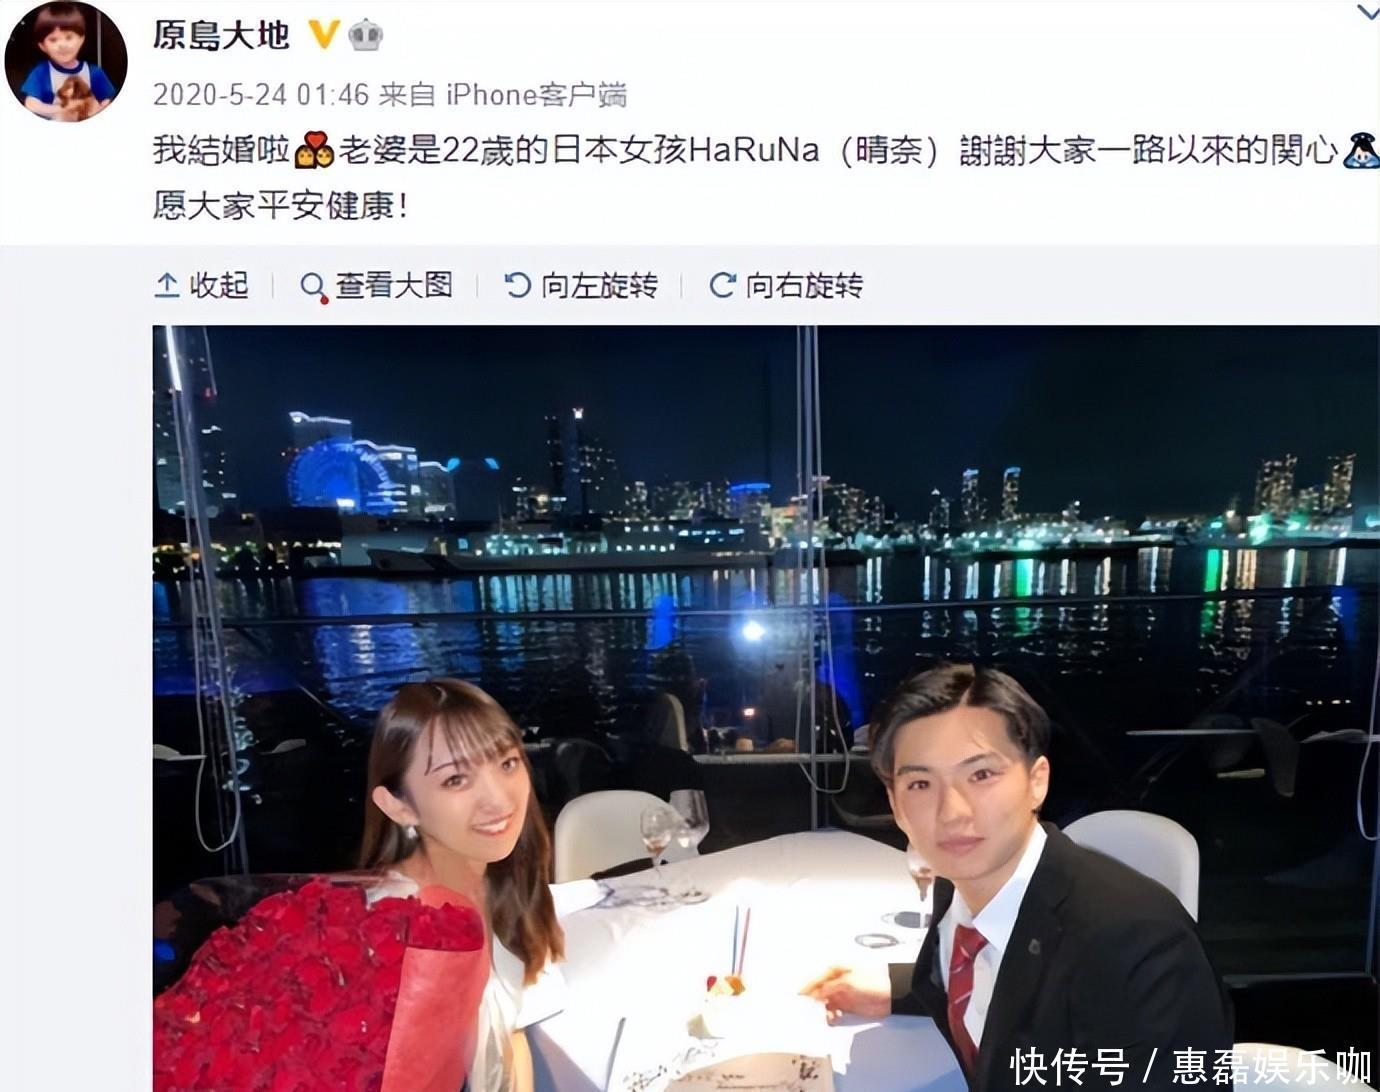Click the counter-clockwise rotate icon
Image resolution: width=1380 pixels, height=1092 pixels.
(x=517, y=286)
